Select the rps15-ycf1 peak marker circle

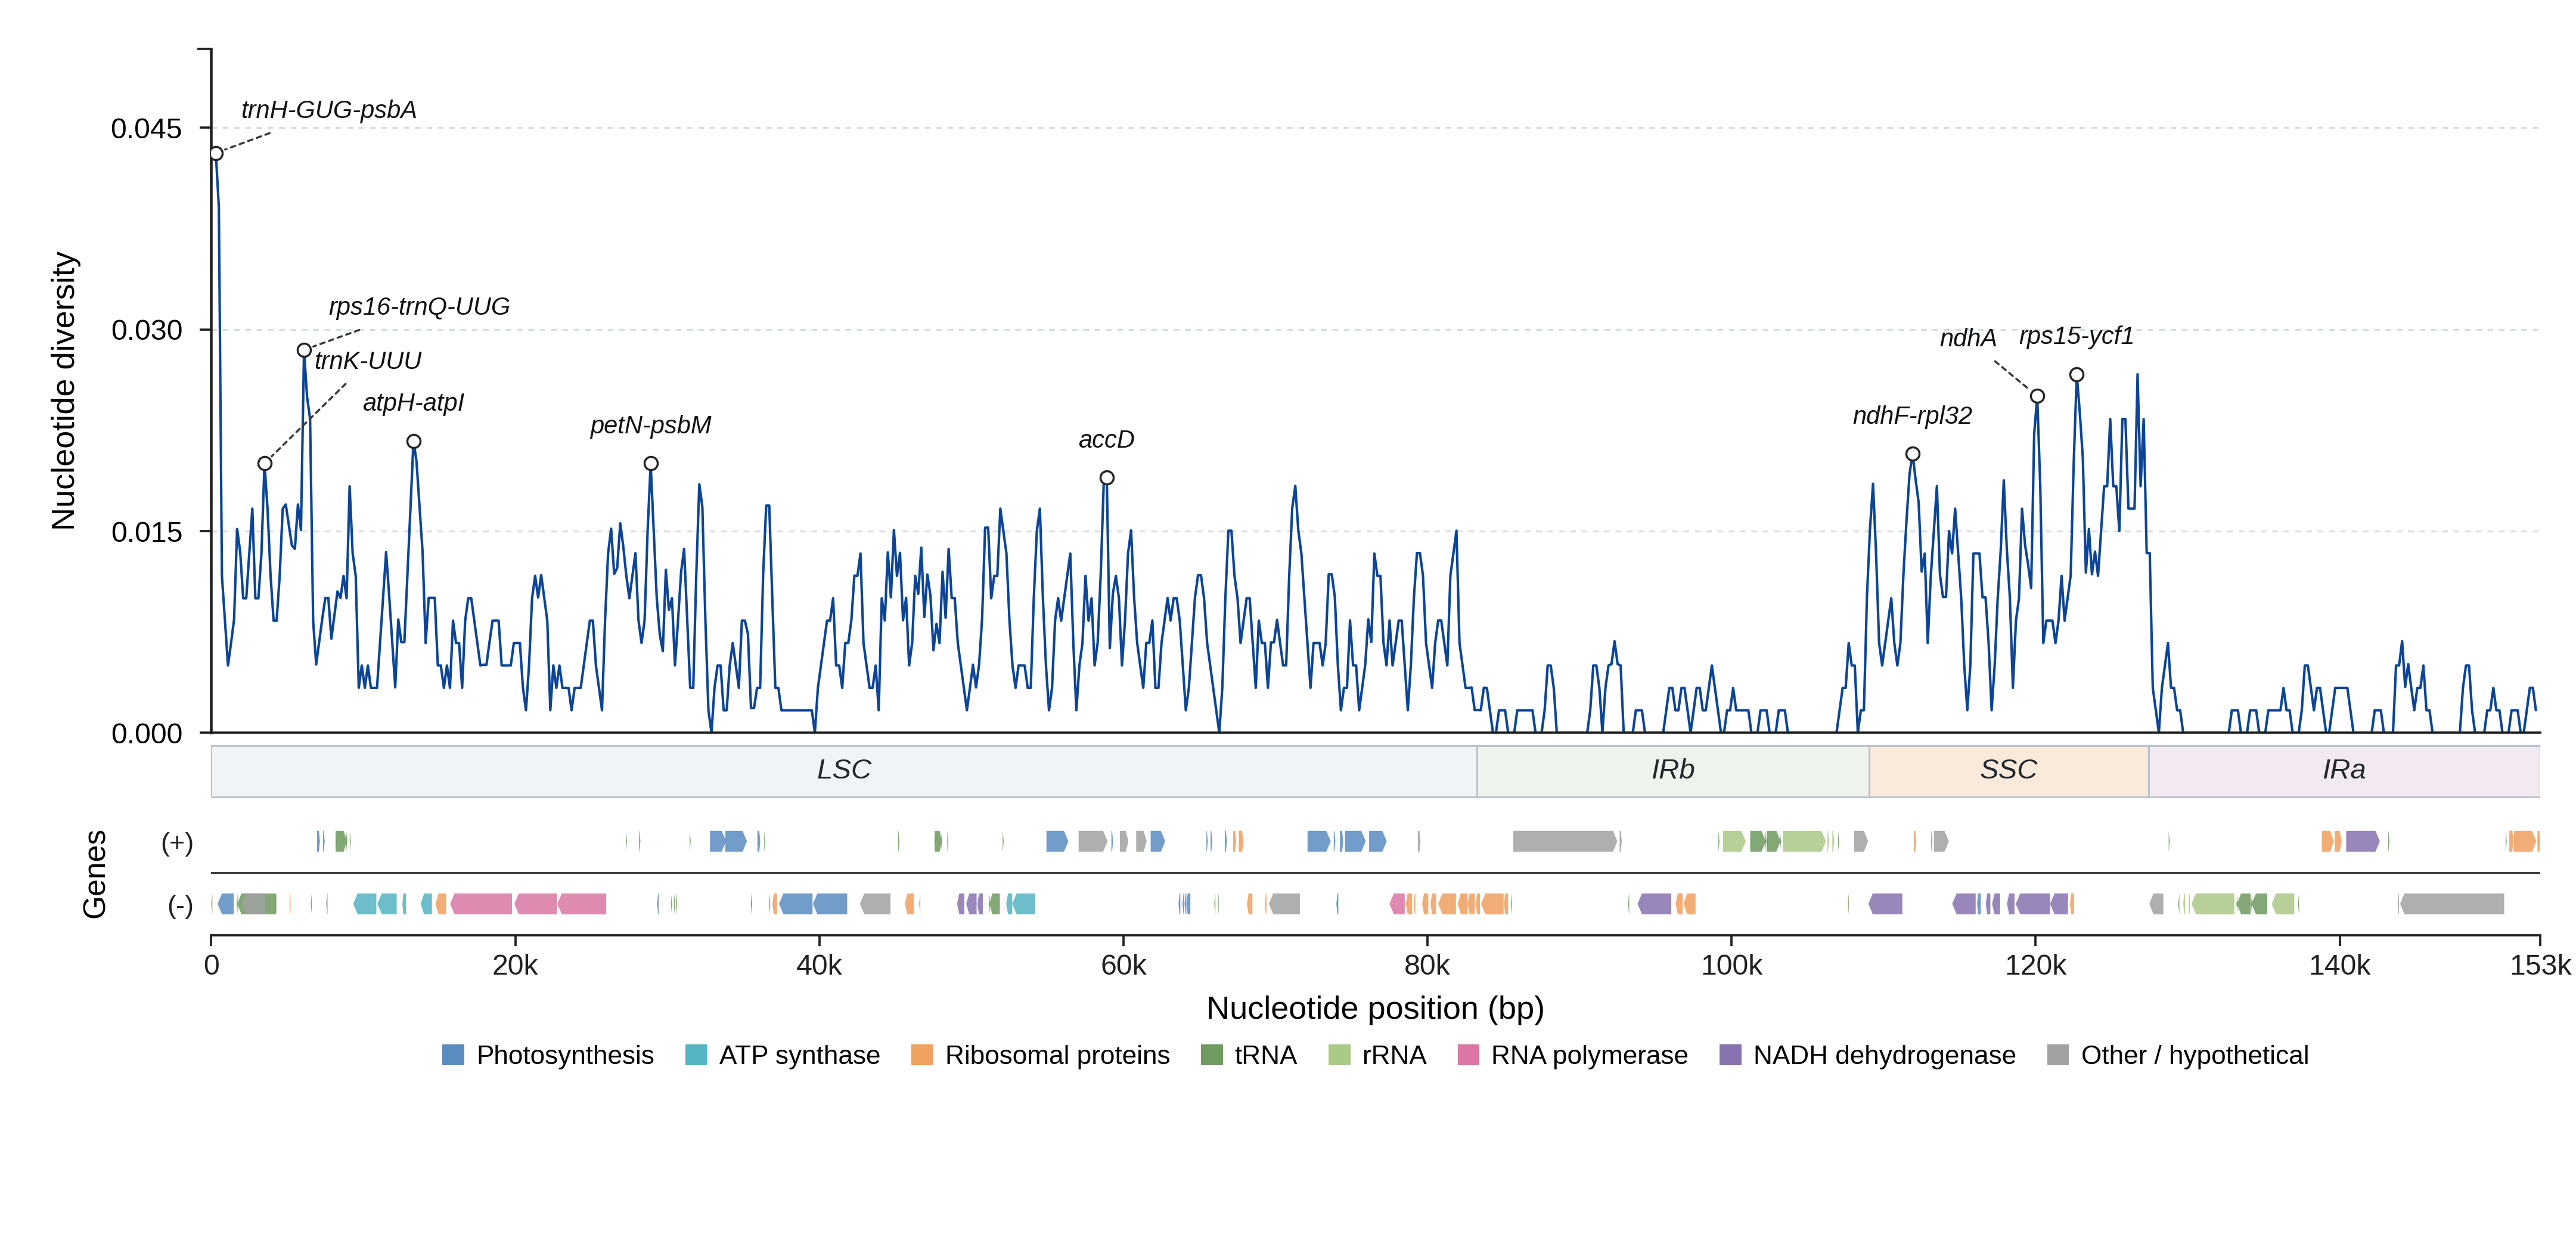point(2077,375)
